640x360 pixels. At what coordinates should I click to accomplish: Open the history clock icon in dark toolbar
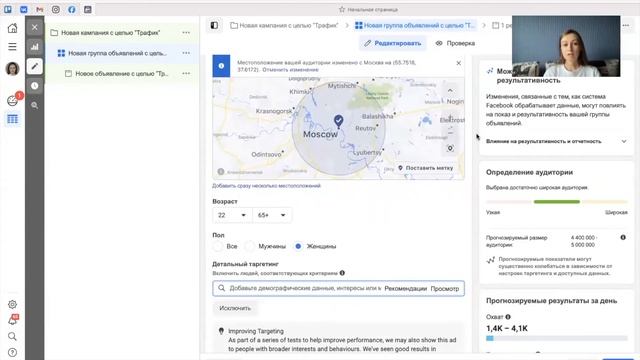(x=35, y=86)
